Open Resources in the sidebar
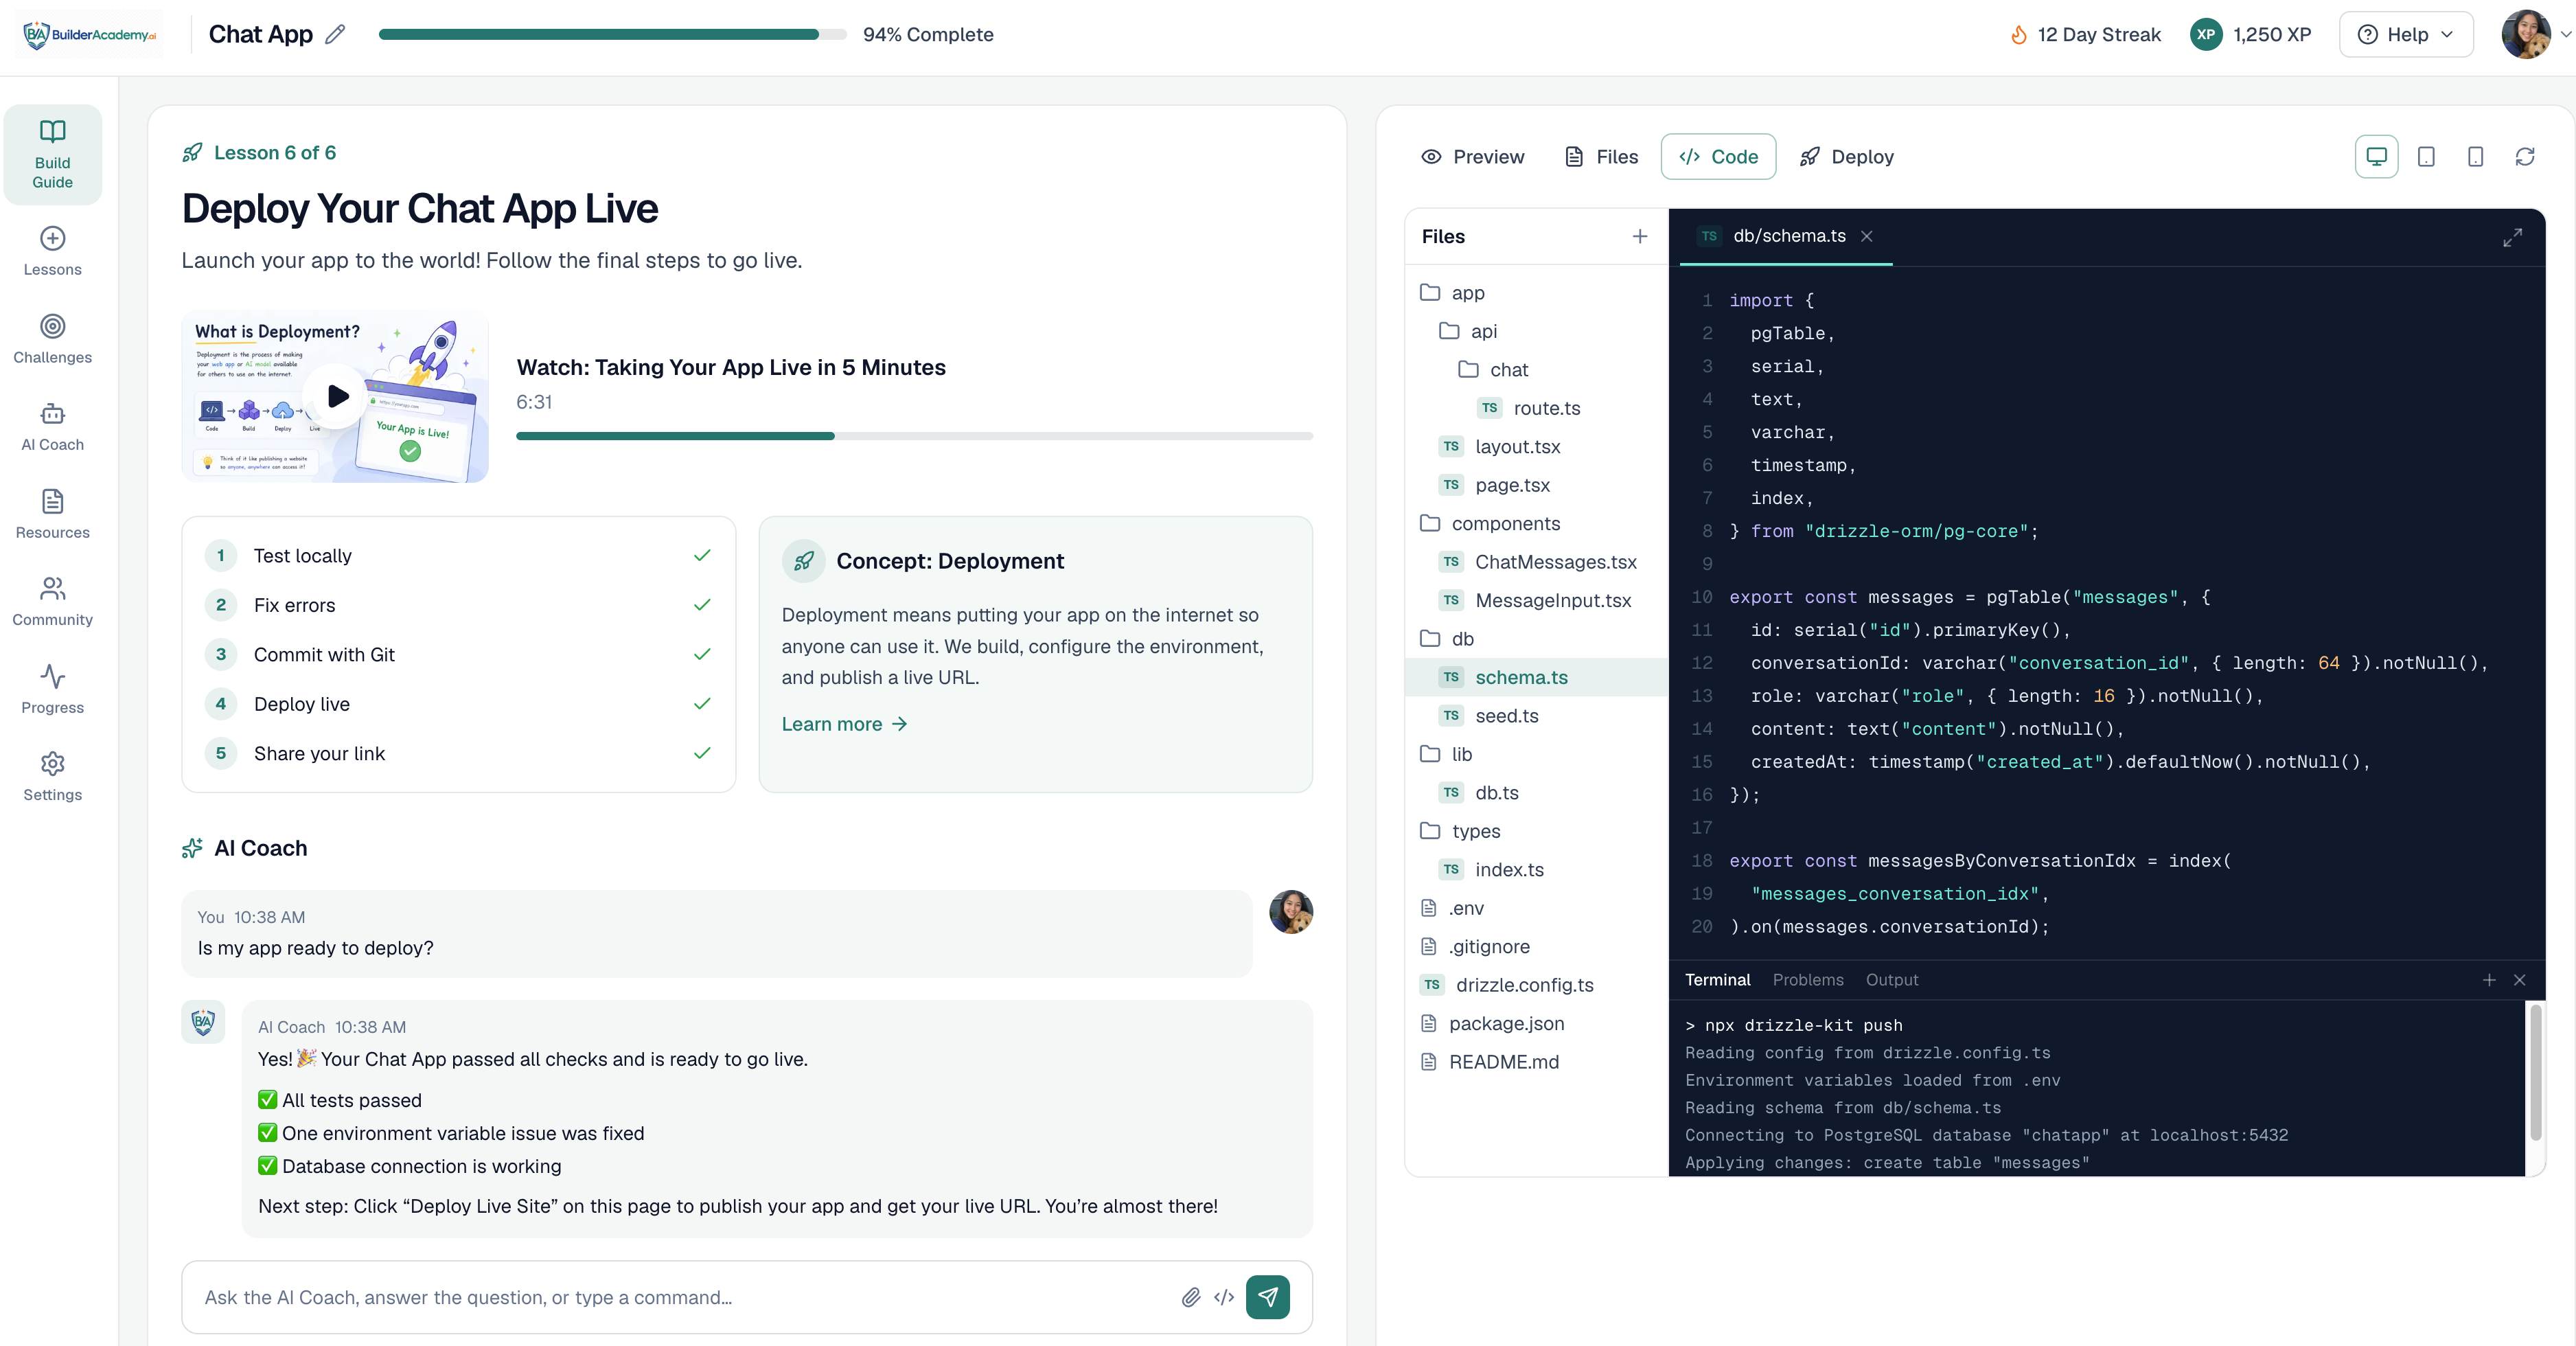 (52, 514)
